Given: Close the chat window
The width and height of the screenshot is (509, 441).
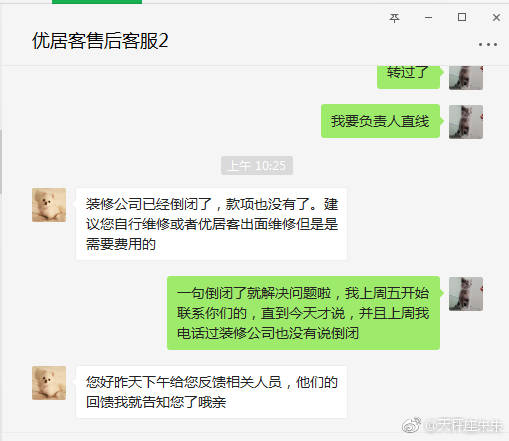Looking at the screenshot, I should pos(496,17).
